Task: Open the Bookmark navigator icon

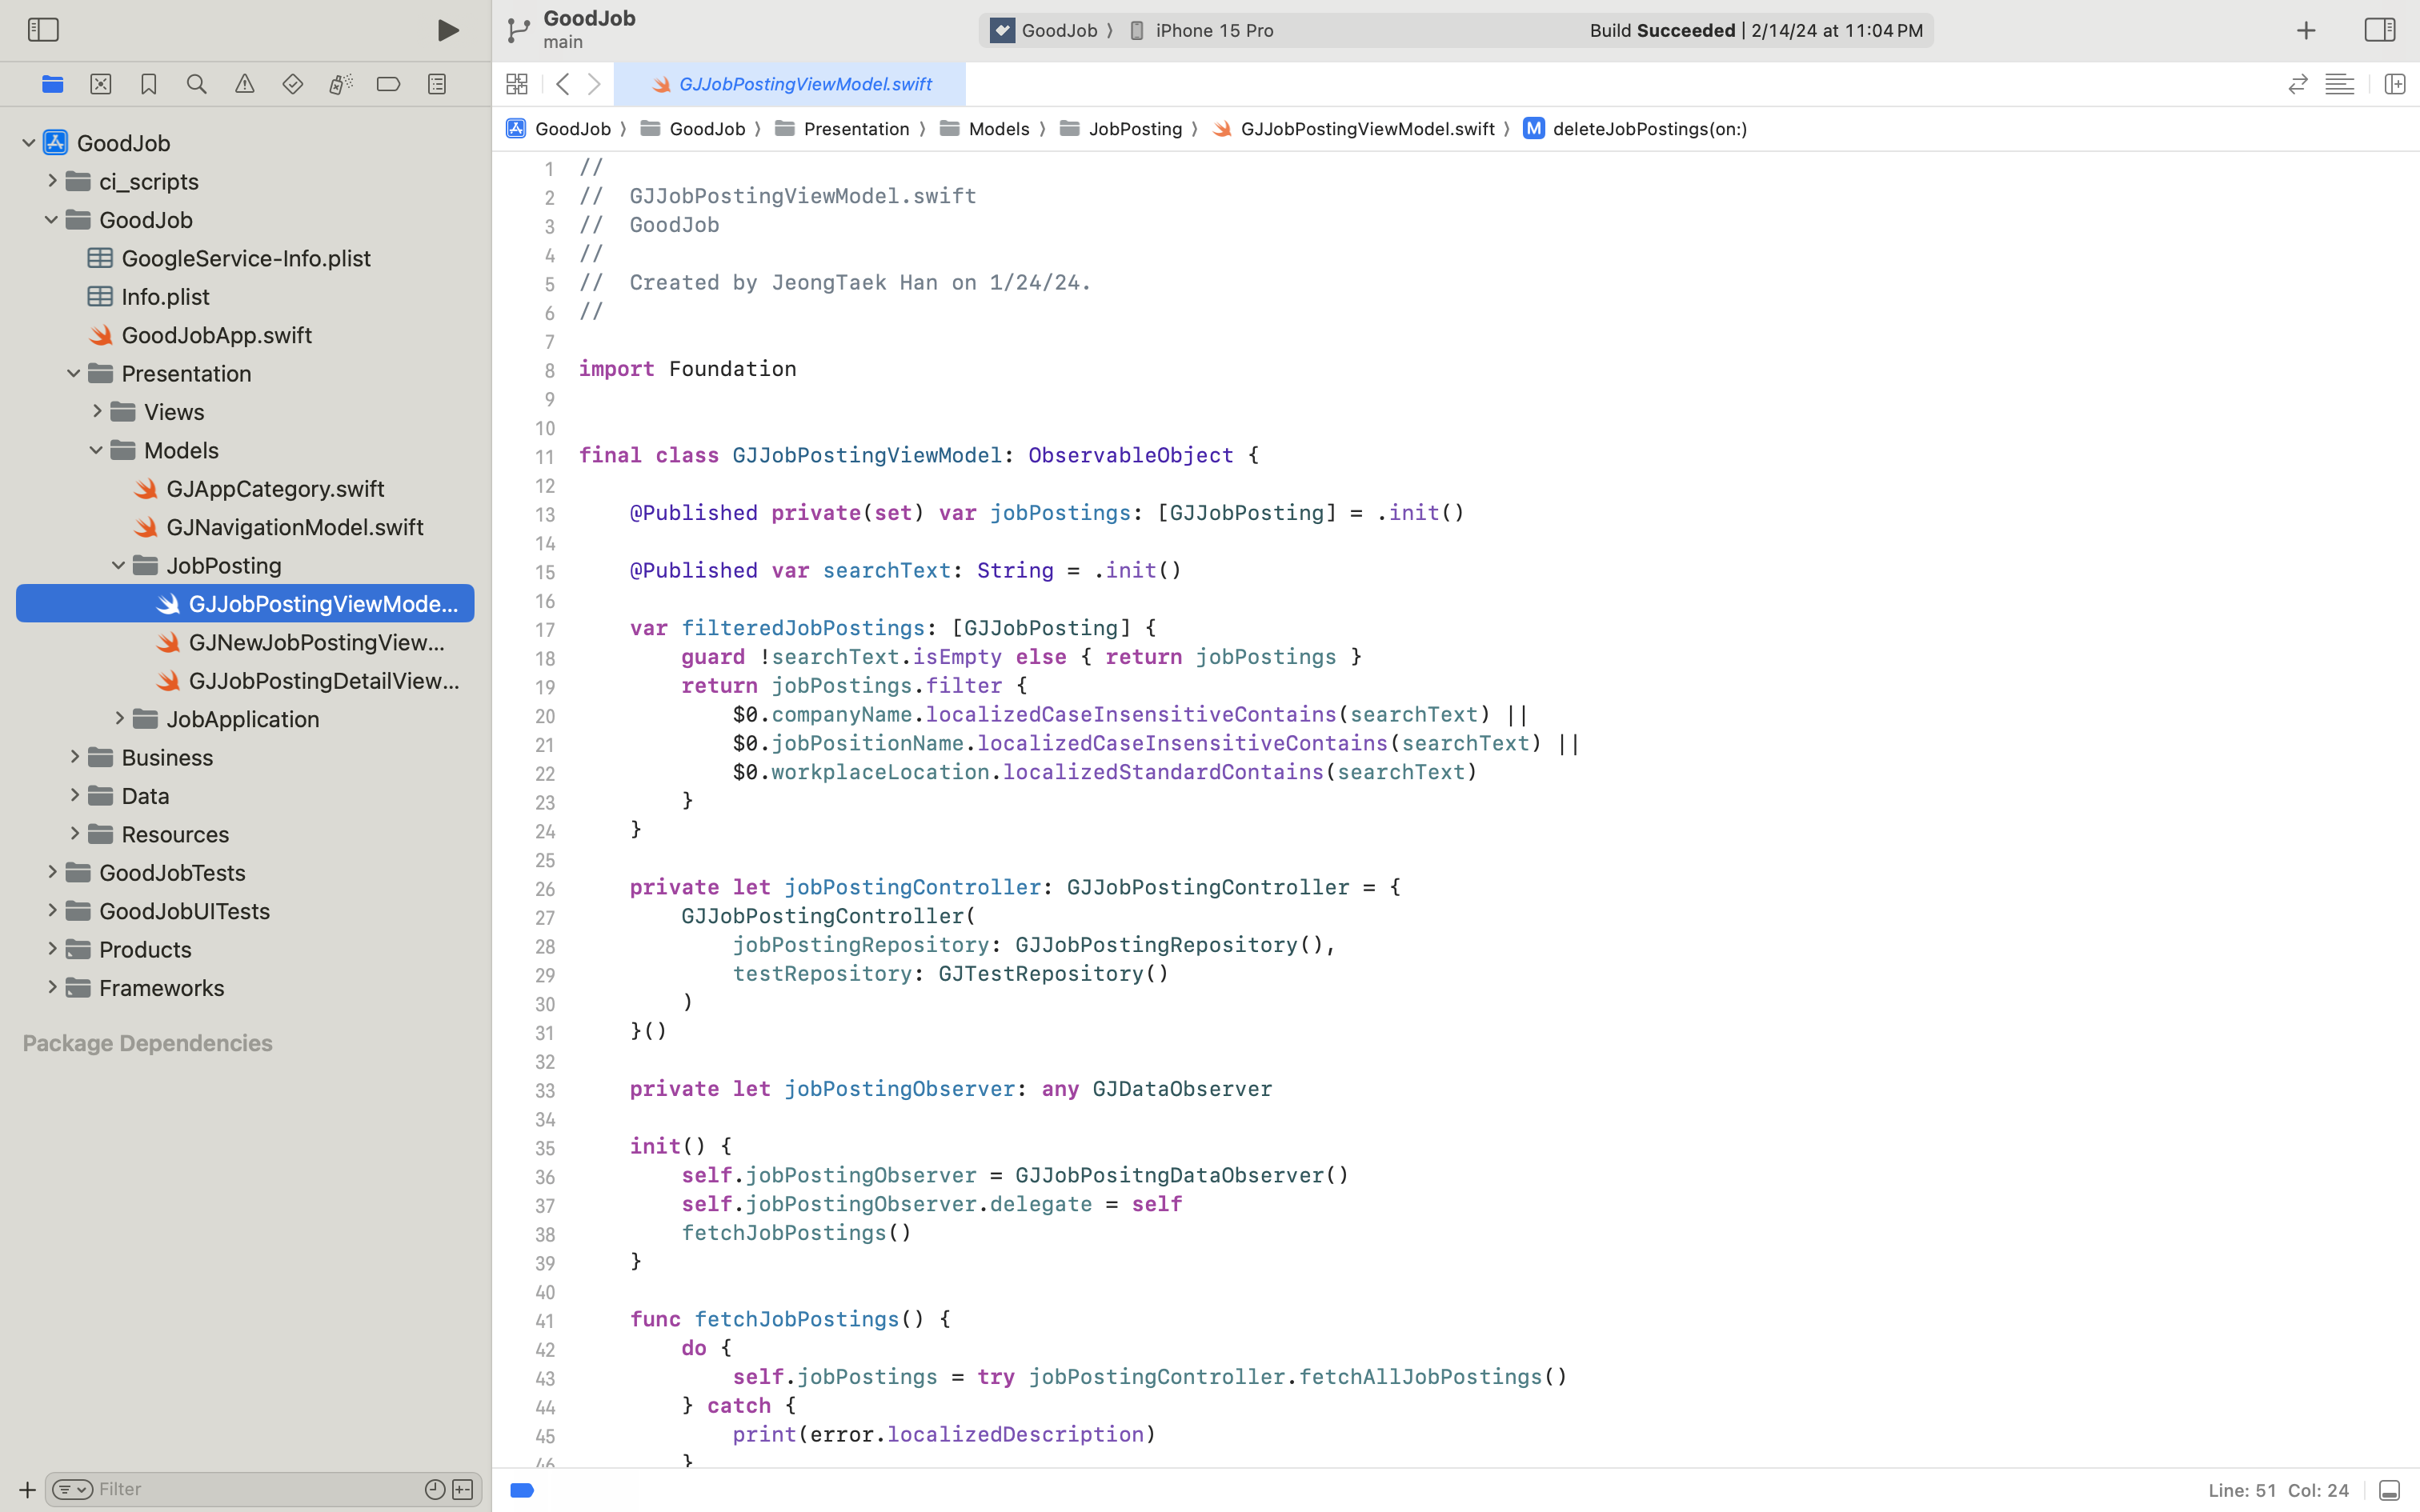Action: [x=149, y=84]
